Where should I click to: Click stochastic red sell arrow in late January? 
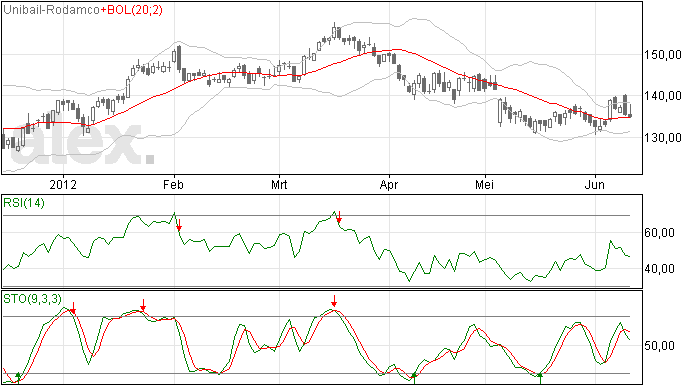(x=143, y=305)
